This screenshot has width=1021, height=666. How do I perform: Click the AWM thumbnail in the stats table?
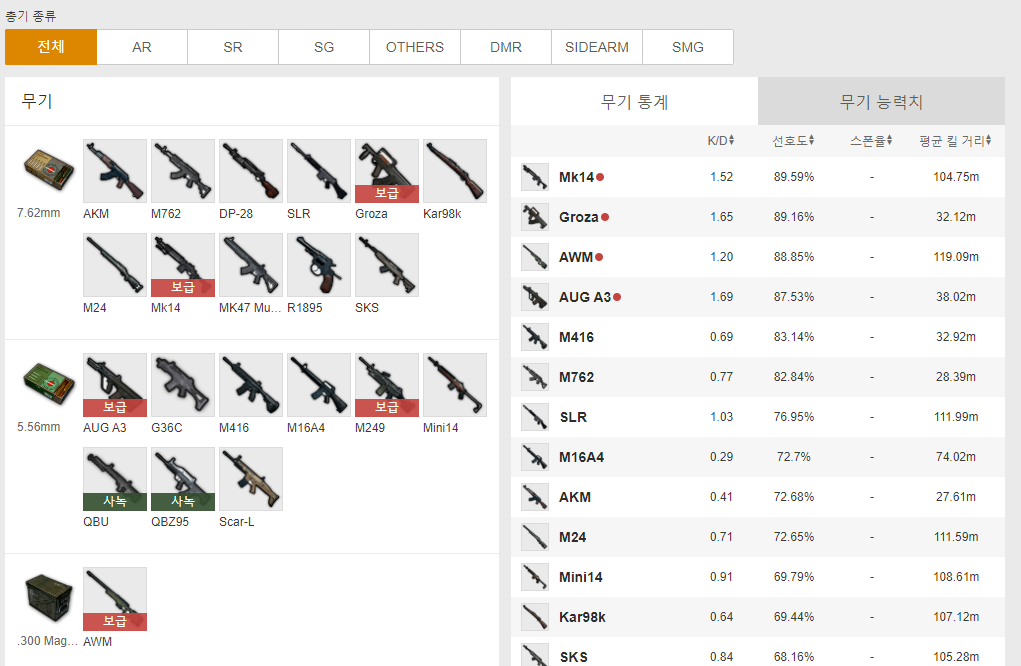pyautogui.click(x=535, y=257)
